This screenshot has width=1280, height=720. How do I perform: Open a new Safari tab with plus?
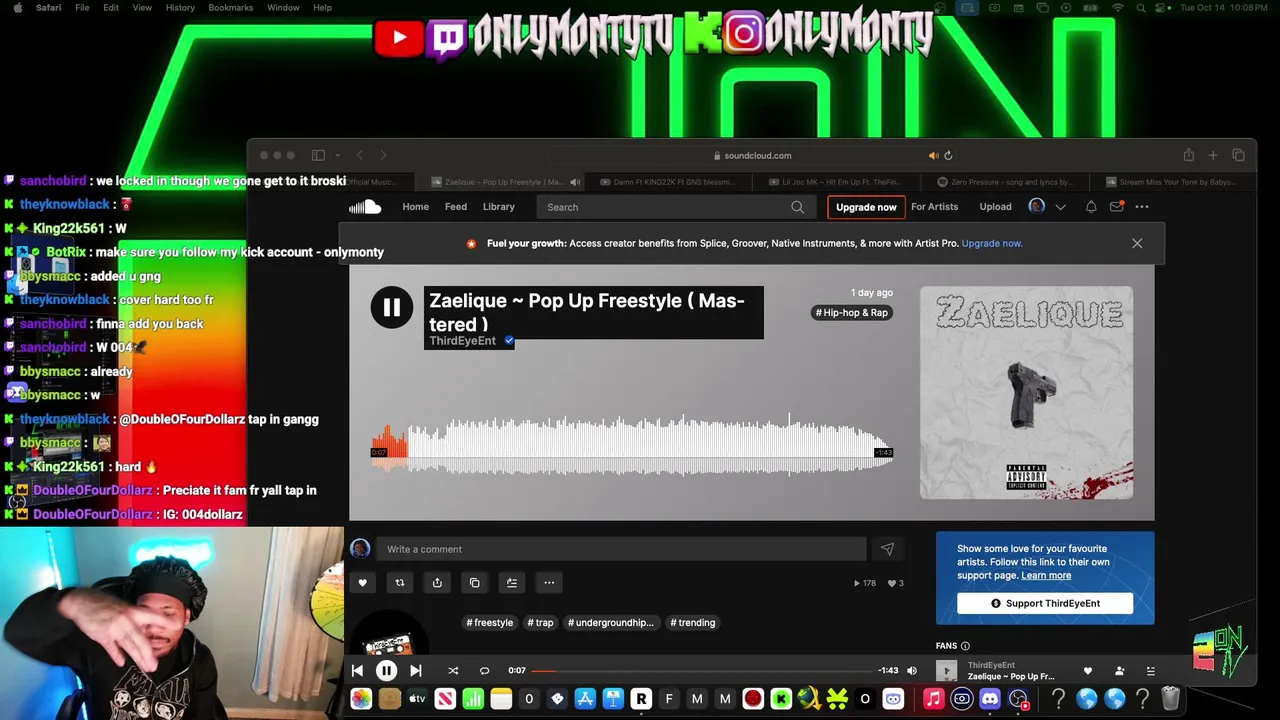(1213, 155)
